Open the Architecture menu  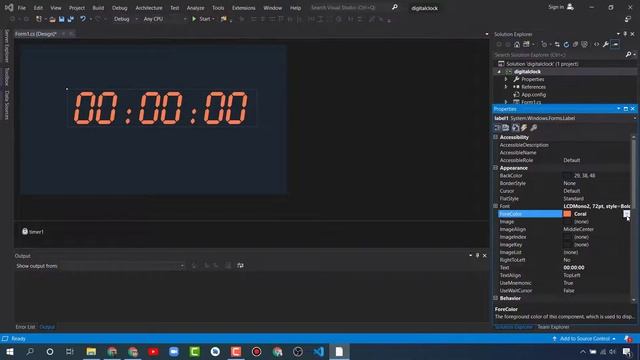pyautogui.click(x=149, y=8)
